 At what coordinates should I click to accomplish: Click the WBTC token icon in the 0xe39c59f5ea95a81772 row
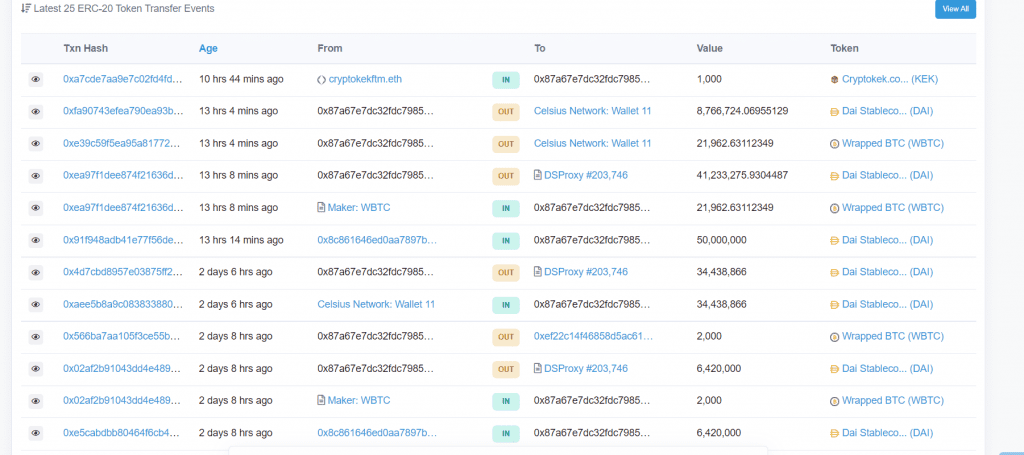tap(835, 144)
